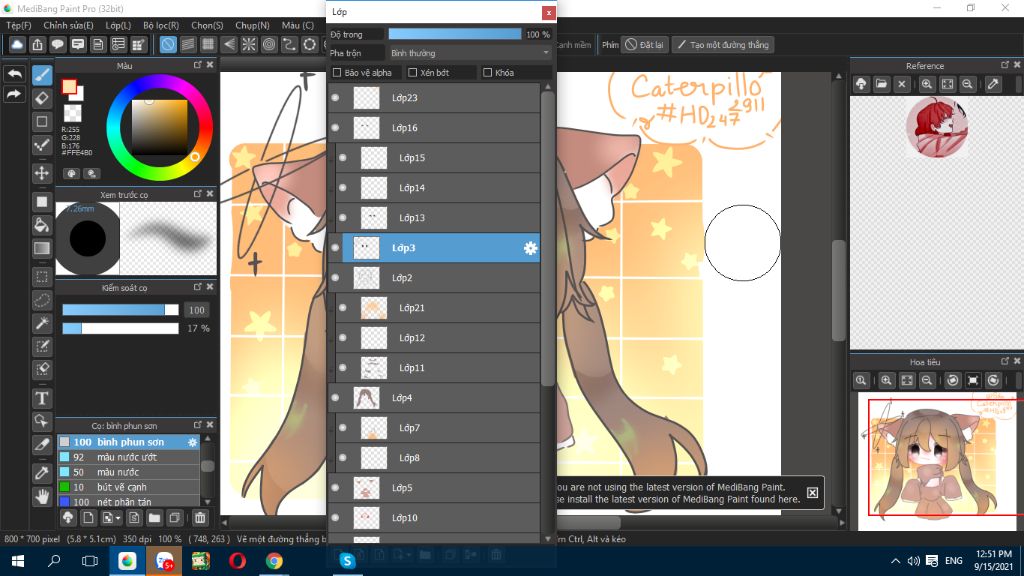The width and height of the screenshot is (1024, 576).
Task: Toggle the Bảo vệ alpha checkbox
Action: coord(337,72)
